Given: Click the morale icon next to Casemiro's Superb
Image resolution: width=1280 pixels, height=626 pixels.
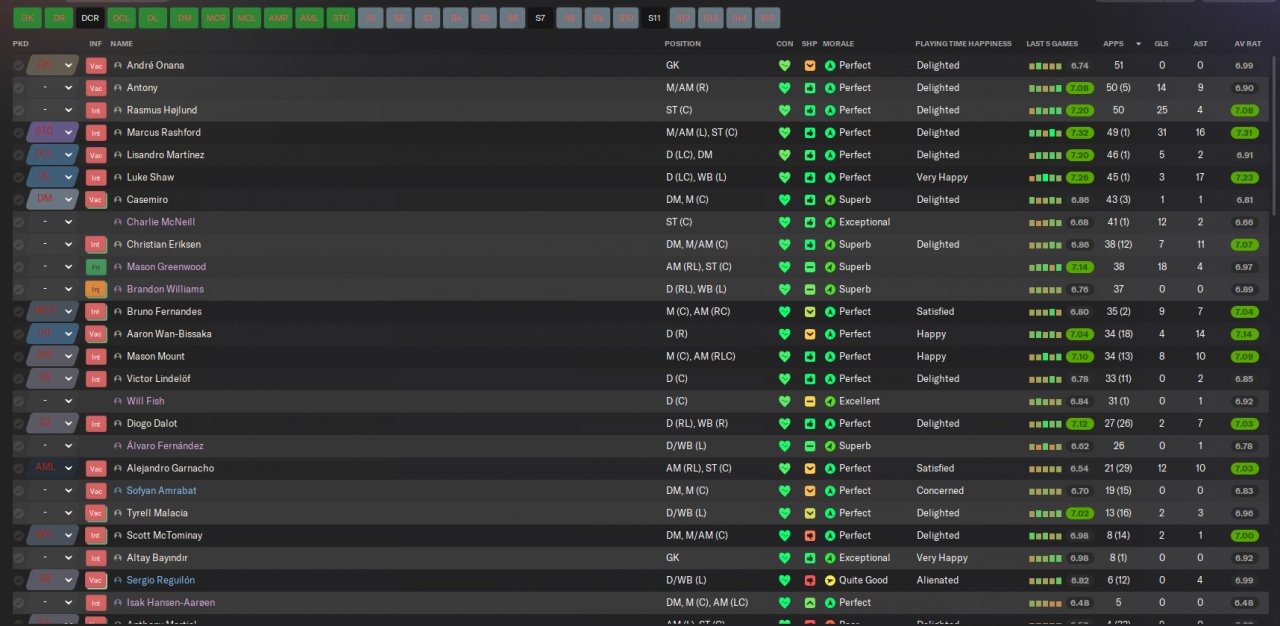Looking at the screenshot, I should [830, 200].
